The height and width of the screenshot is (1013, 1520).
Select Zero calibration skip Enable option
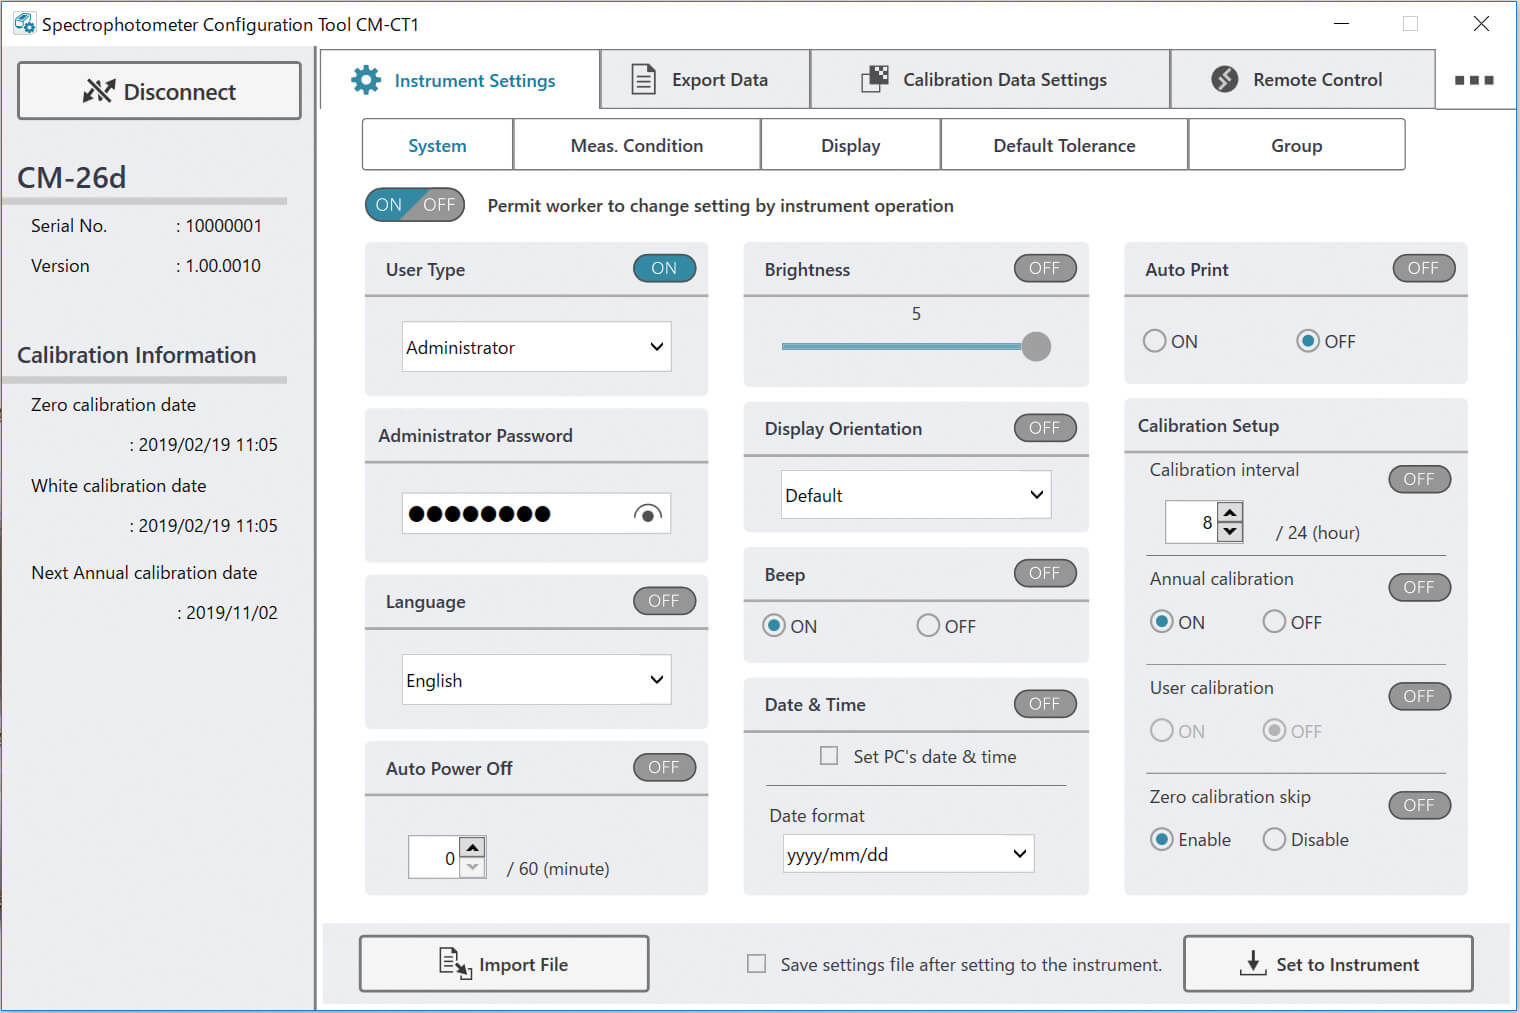[x=1162, y=839]
